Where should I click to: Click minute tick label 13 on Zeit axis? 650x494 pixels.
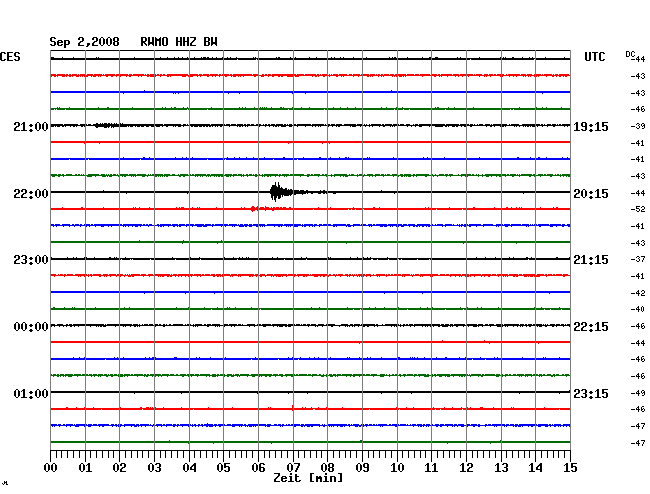pos(501,468)
